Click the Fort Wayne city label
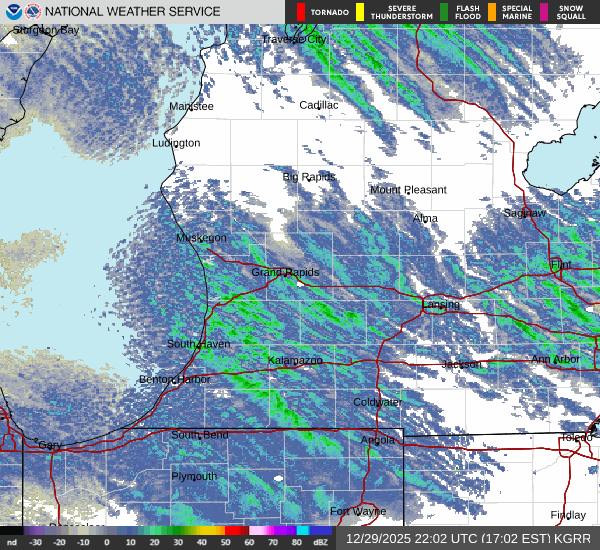 (x=358, y=512)
